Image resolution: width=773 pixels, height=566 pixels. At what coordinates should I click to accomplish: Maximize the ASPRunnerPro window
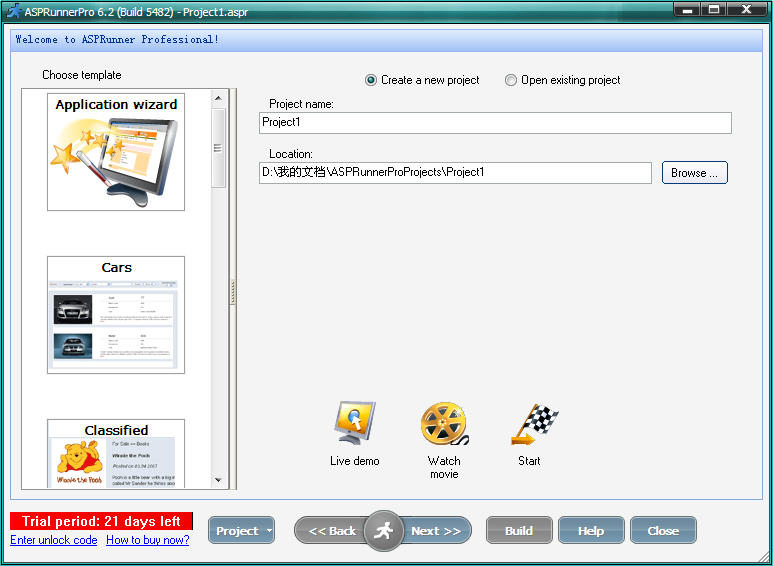pos(714,9)
